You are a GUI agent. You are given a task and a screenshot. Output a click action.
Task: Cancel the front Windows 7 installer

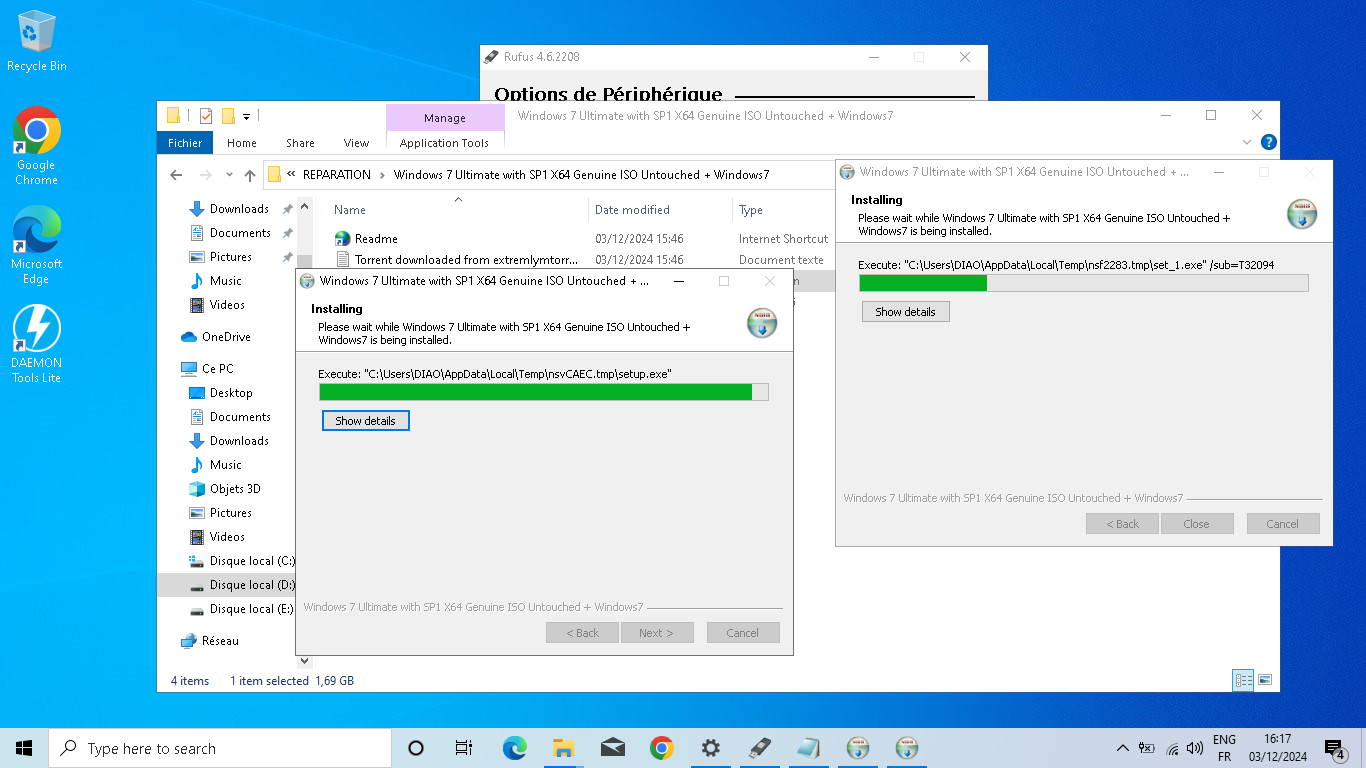pos(742,633)
